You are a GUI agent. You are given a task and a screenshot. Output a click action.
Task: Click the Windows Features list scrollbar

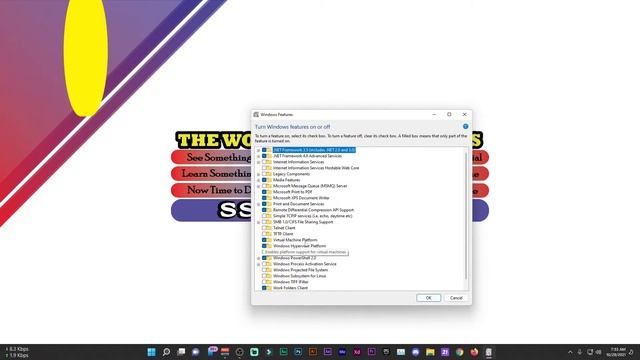tap(466, 216)
